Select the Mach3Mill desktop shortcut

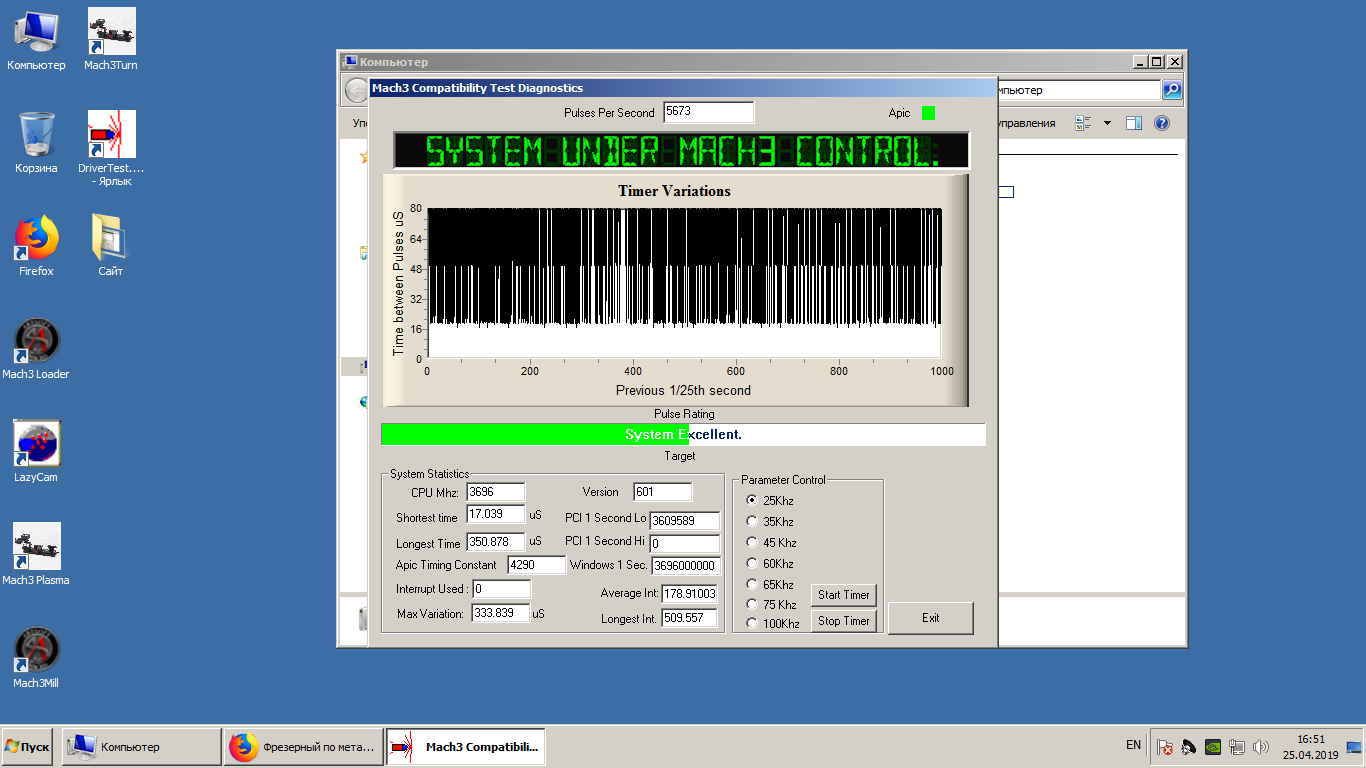36,658
